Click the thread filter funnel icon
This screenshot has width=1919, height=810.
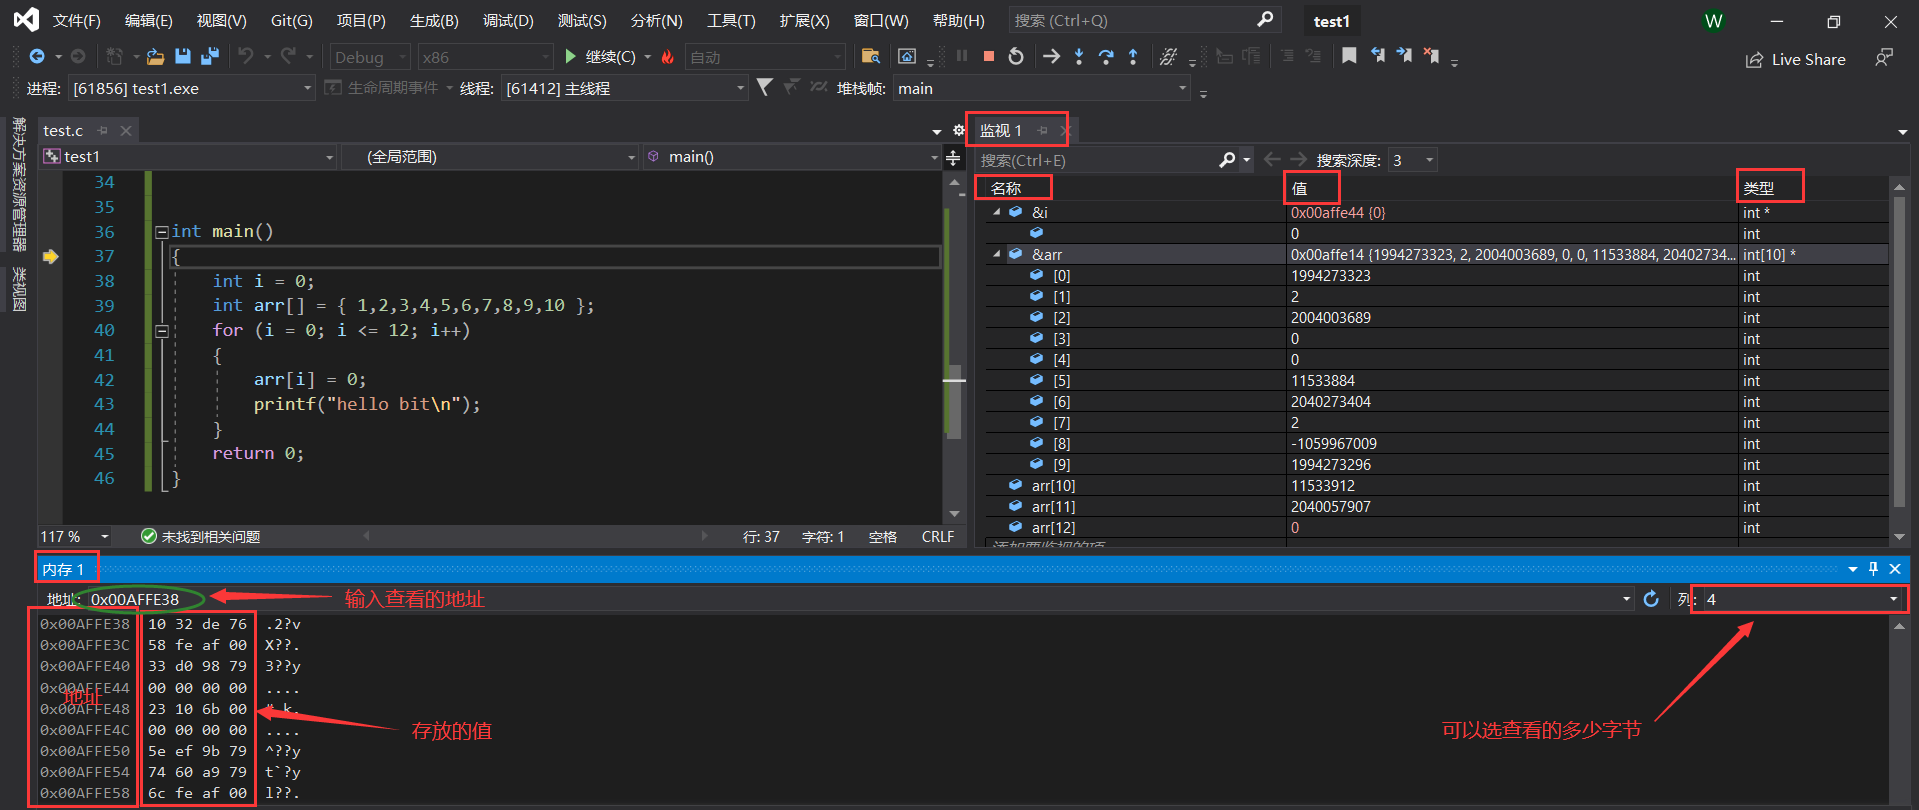pos(764,88)
